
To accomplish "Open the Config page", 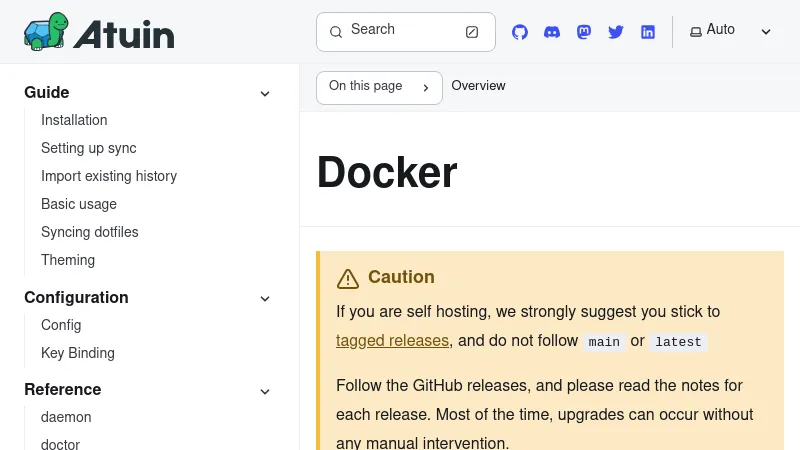I will tap(61, 325).
